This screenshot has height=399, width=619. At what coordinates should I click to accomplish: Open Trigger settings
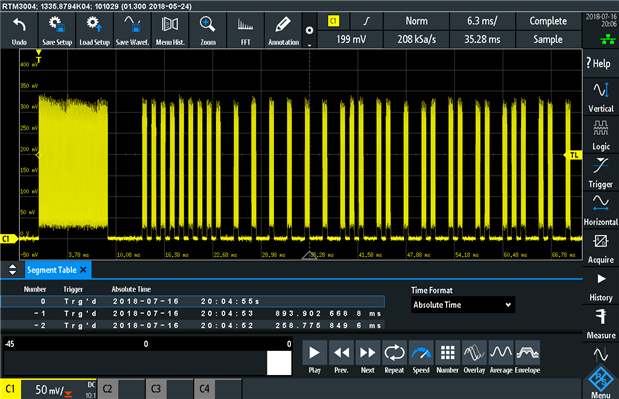[x=601, y=172]
